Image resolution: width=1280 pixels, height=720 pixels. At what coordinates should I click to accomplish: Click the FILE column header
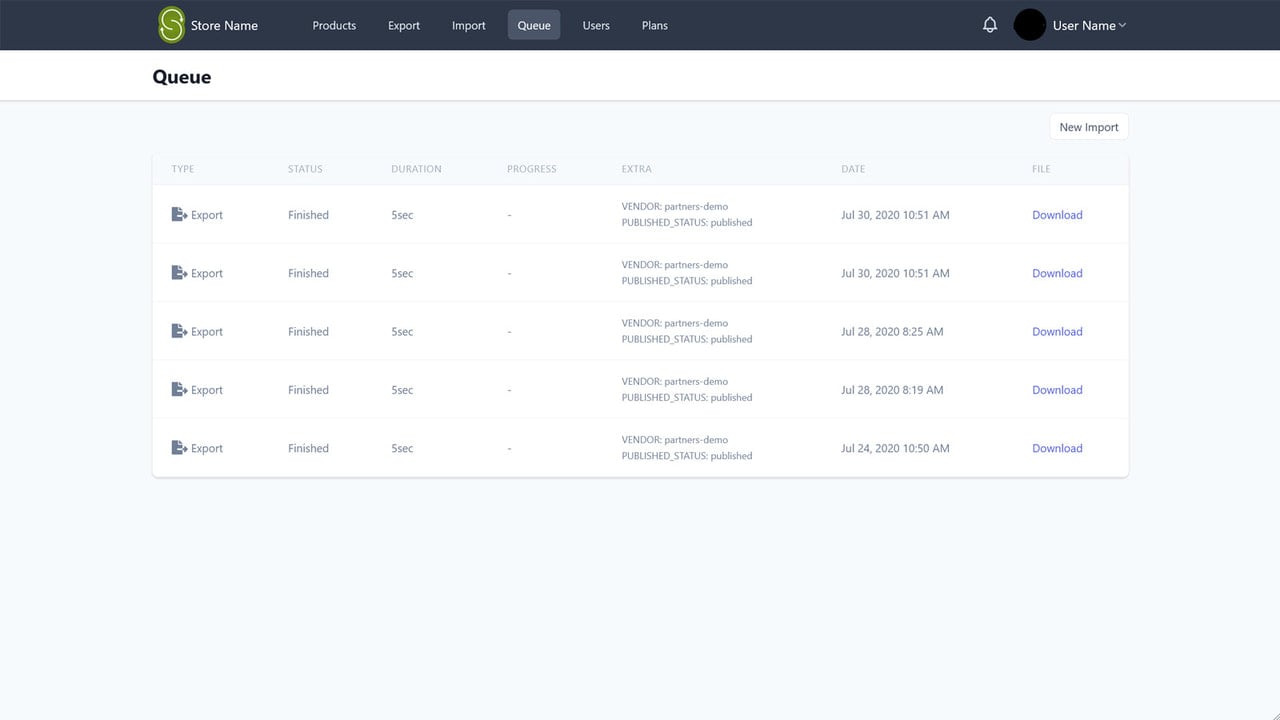coord(1041,169)
